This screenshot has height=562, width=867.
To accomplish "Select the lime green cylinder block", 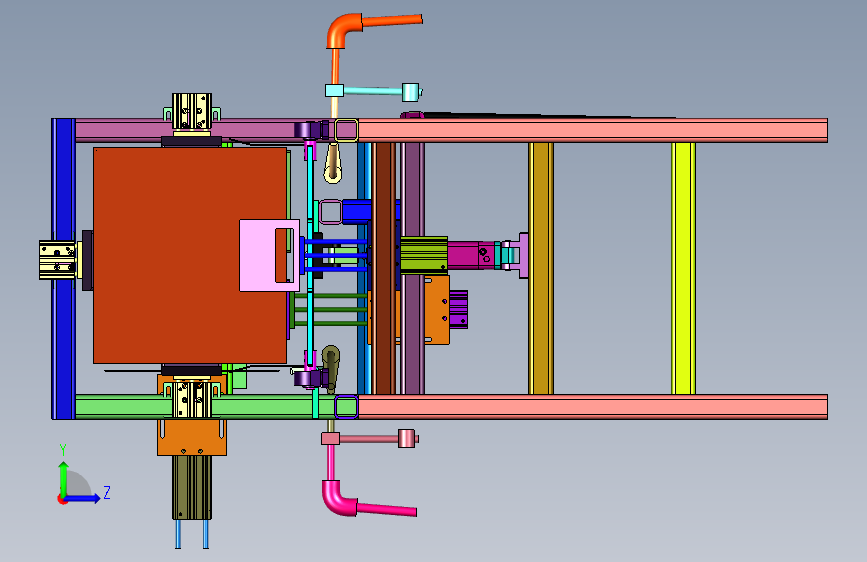I will pyautogui.click(x=424, y=255).
